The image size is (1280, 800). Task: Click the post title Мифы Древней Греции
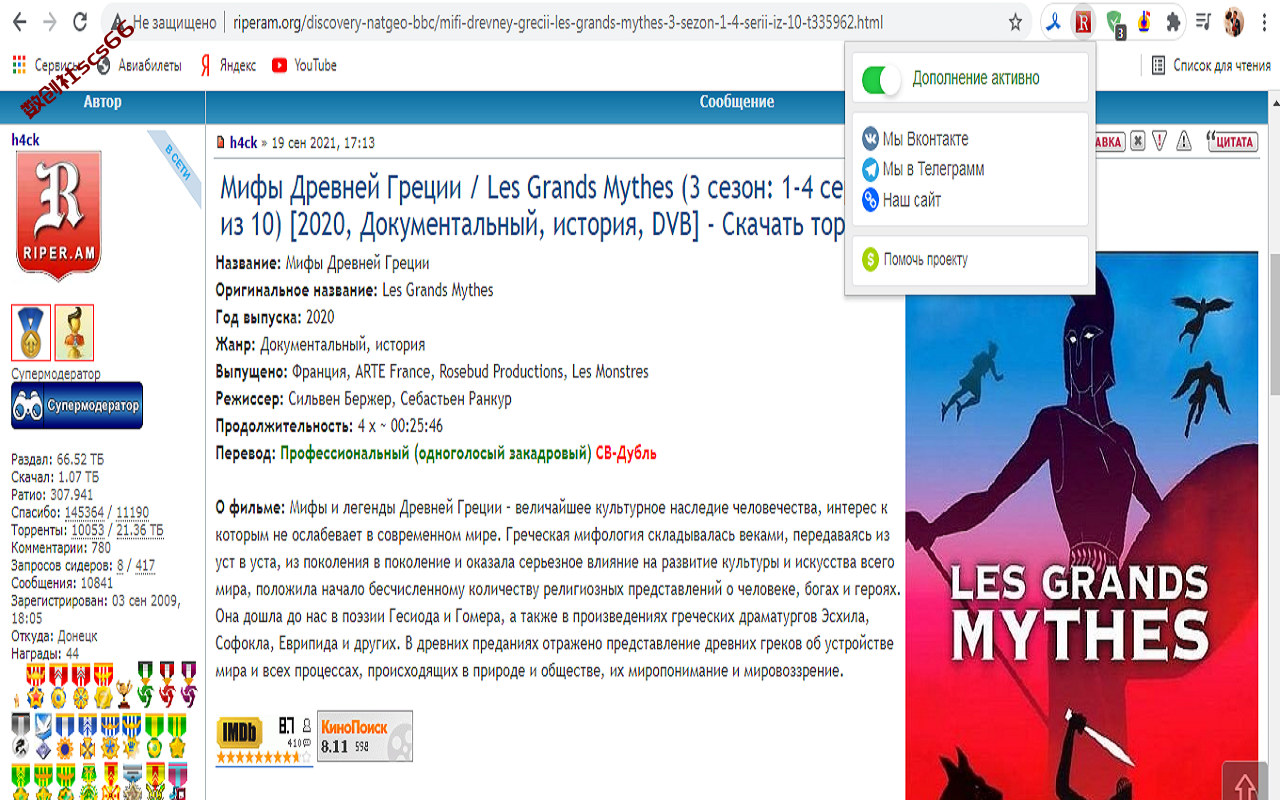coord(532,206)
